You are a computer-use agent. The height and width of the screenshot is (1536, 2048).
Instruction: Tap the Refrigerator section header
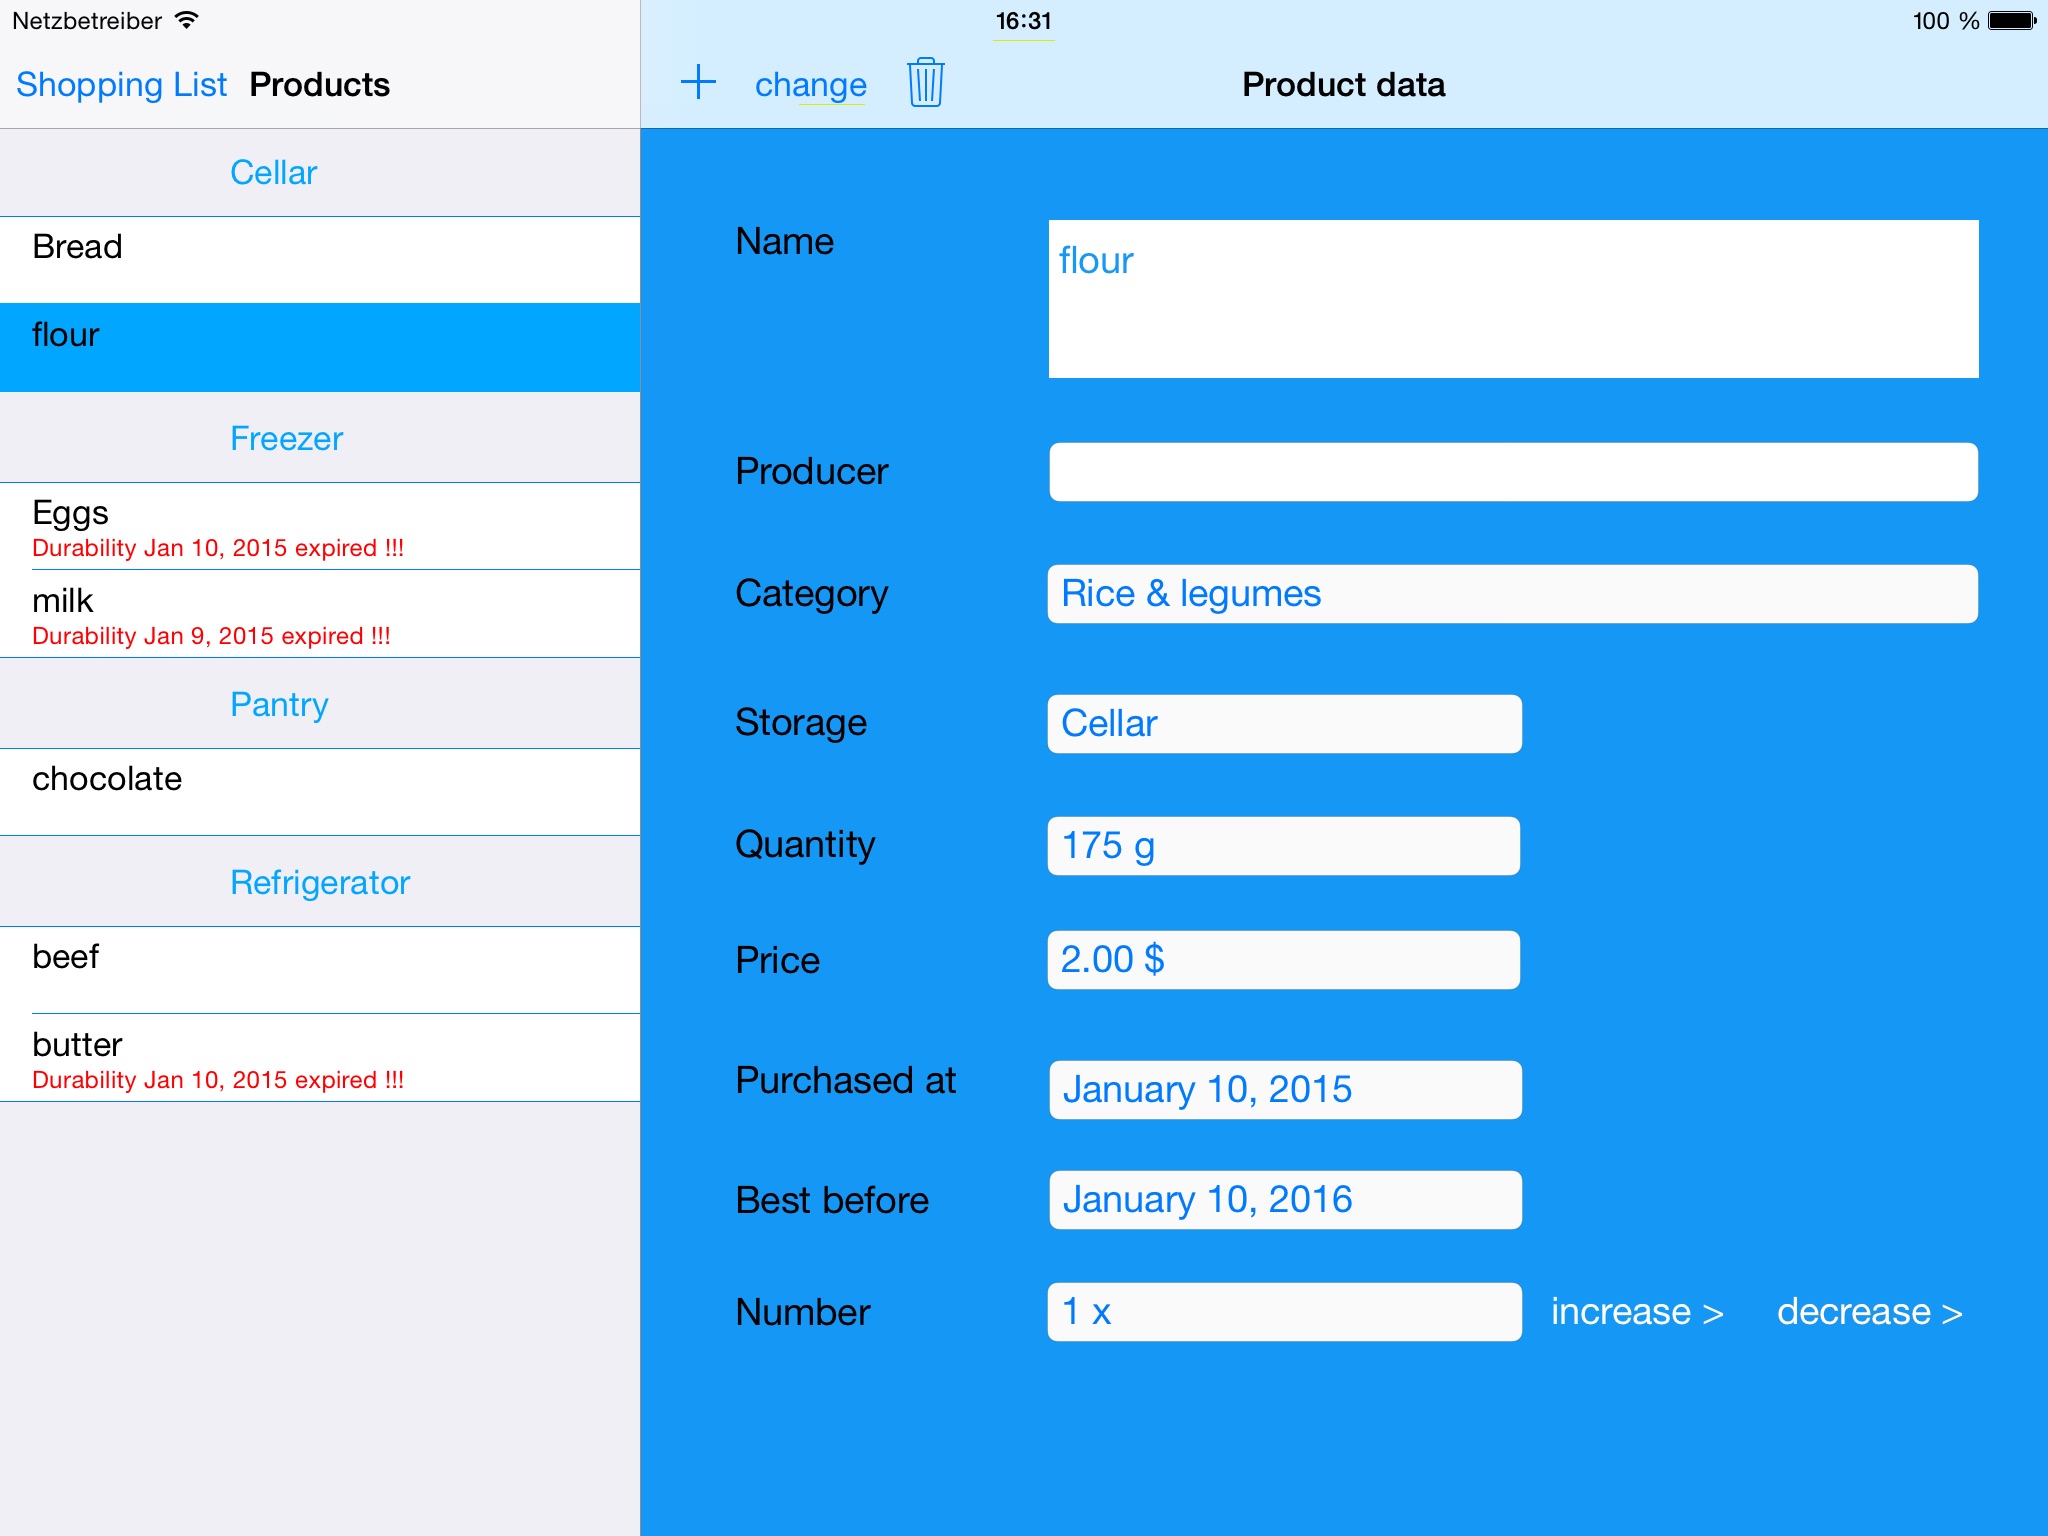(x=320, y=882)
